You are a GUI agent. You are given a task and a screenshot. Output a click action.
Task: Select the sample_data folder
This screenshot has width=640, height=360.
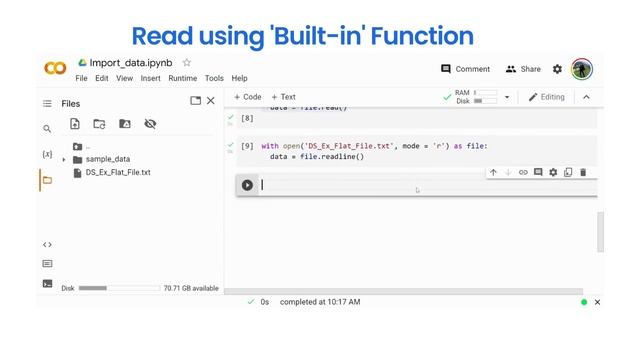pyautogui.click(x=107, y=159)
